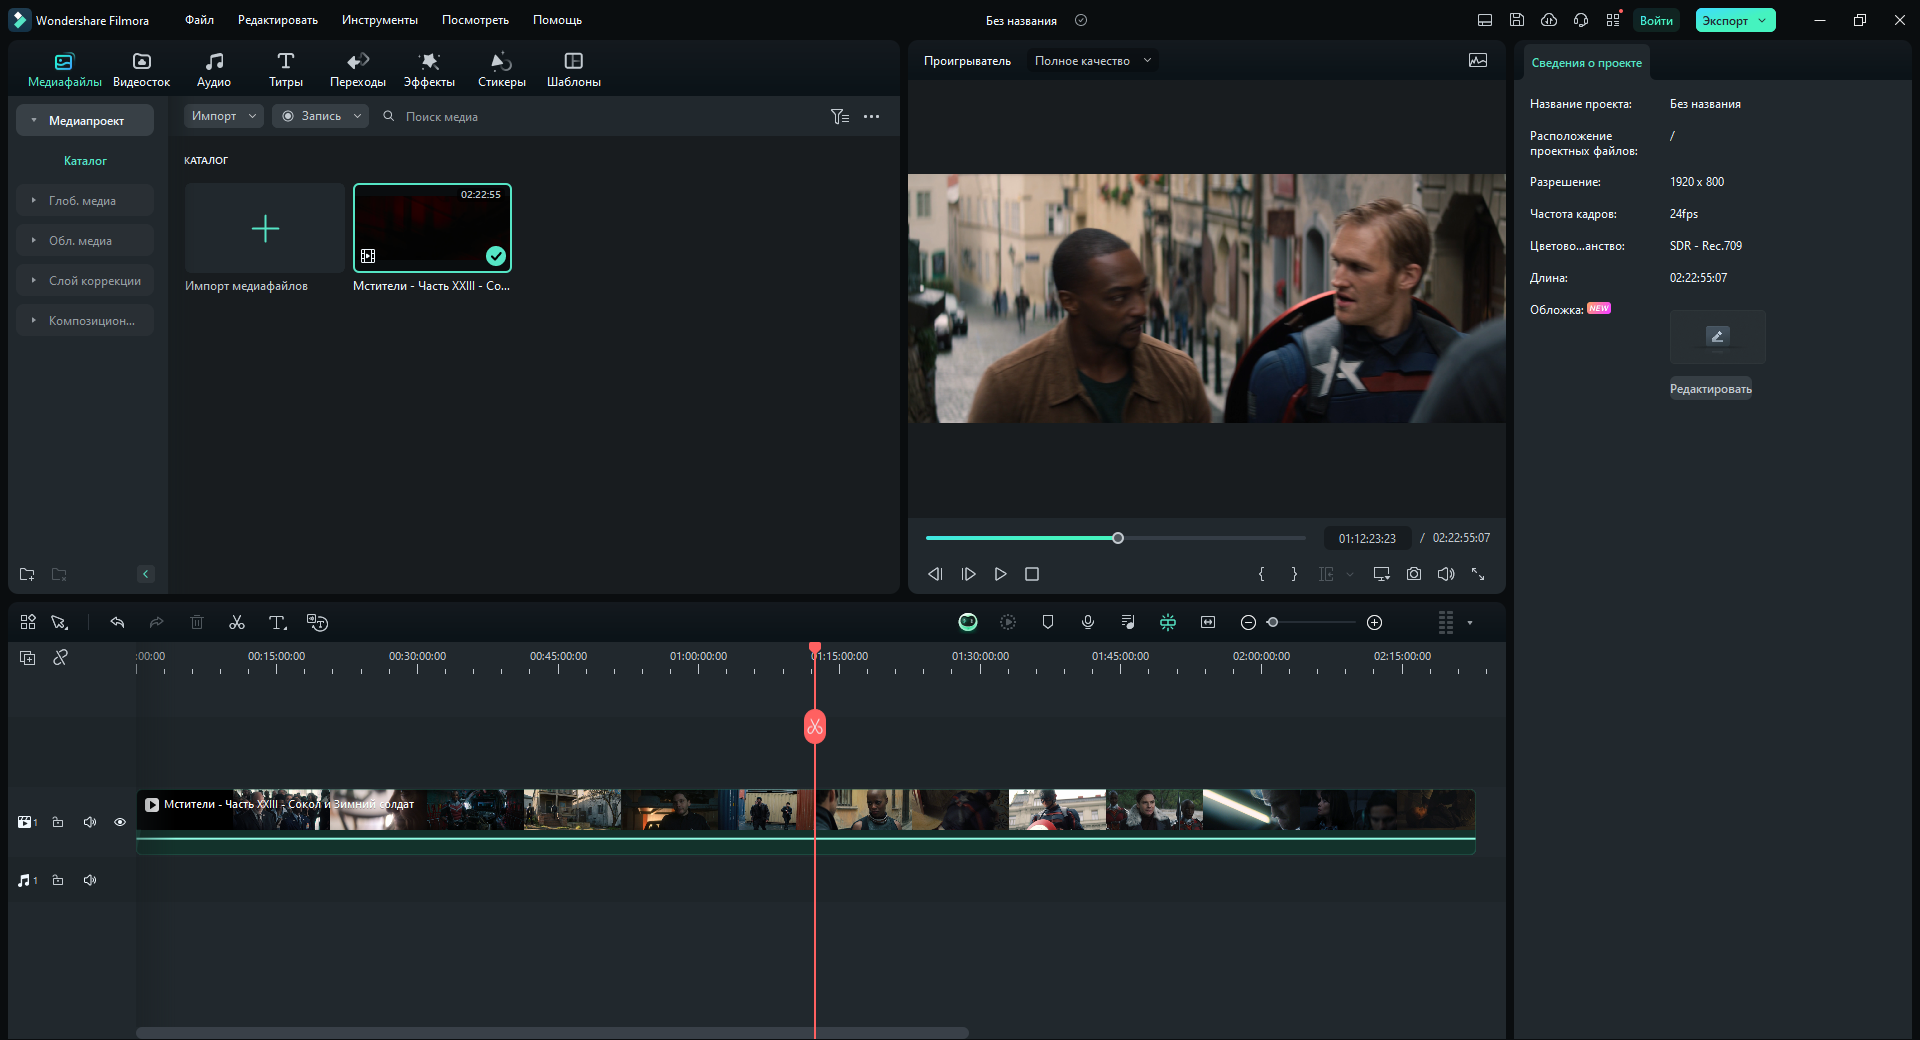Hide video track 1 with eye icon
This screenshot has height=1040, width=1920.
[120, 822]
